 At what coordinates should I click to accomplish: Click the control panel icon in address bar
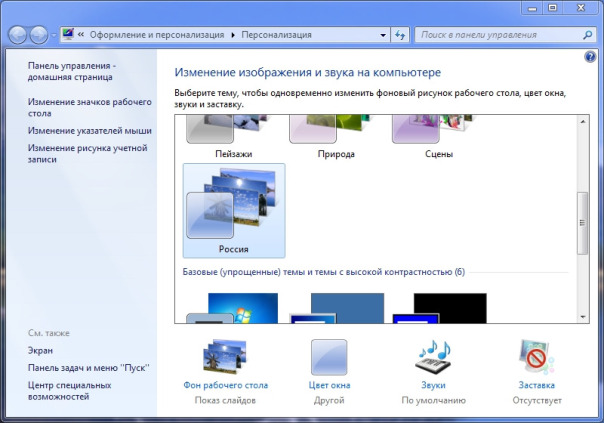click(68, 34)
